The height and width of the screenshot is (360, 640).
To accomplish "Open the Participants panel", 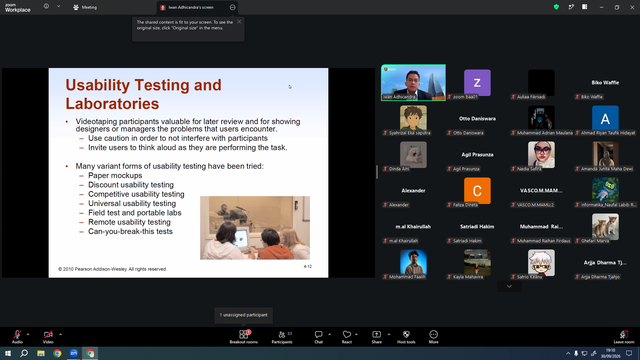I will [282, 337].
